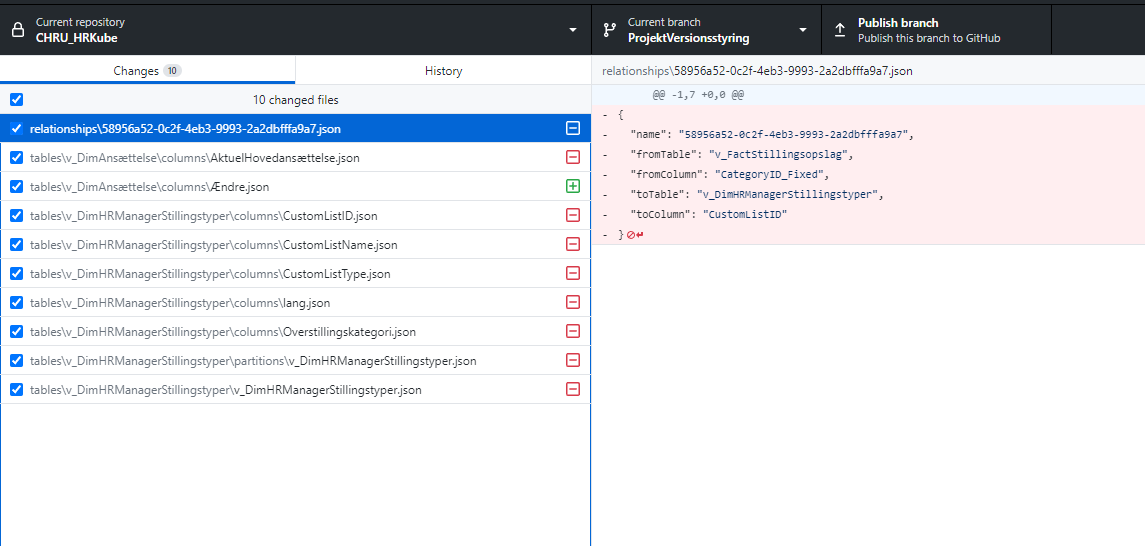Click the deleted status icon for Overstillingskategori.json

click(x=573, y=331)
